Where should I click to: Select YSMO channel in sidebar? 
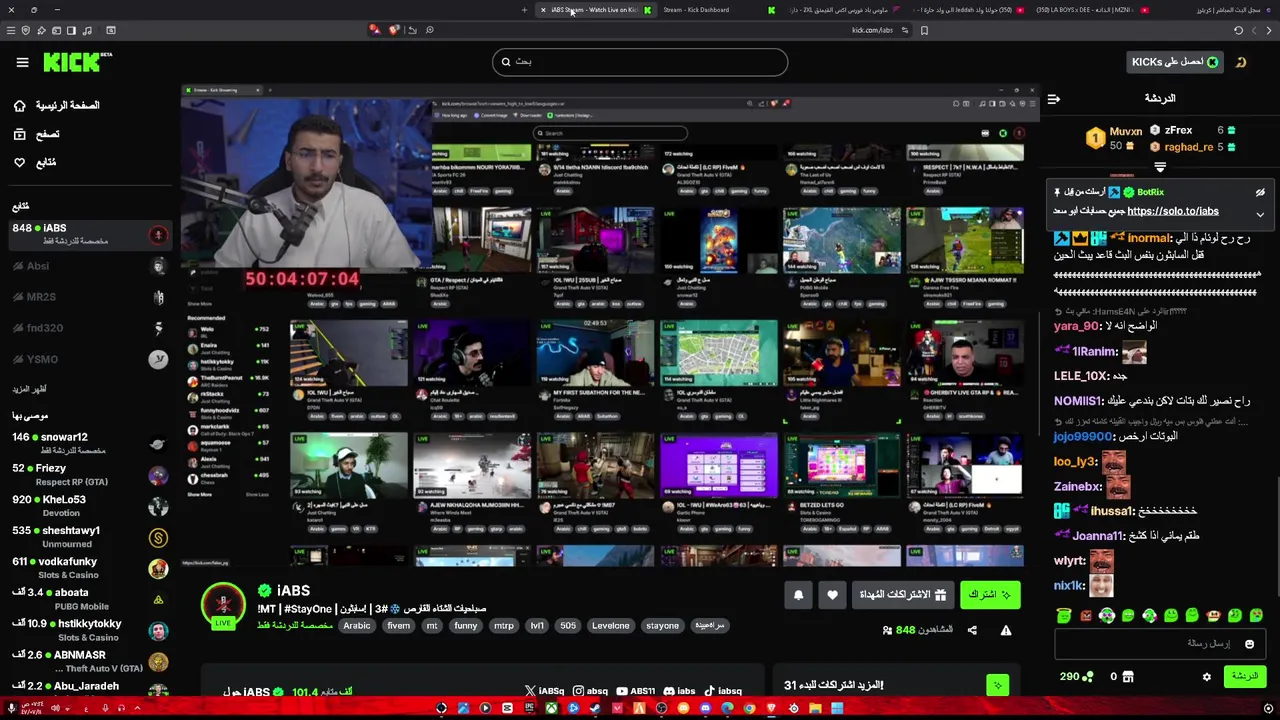[x=89, y=359]
